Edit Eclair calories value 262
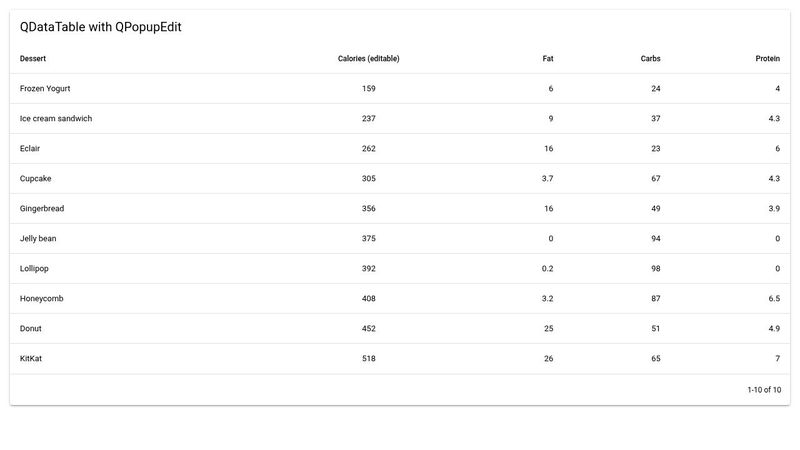 coord(369,149)
